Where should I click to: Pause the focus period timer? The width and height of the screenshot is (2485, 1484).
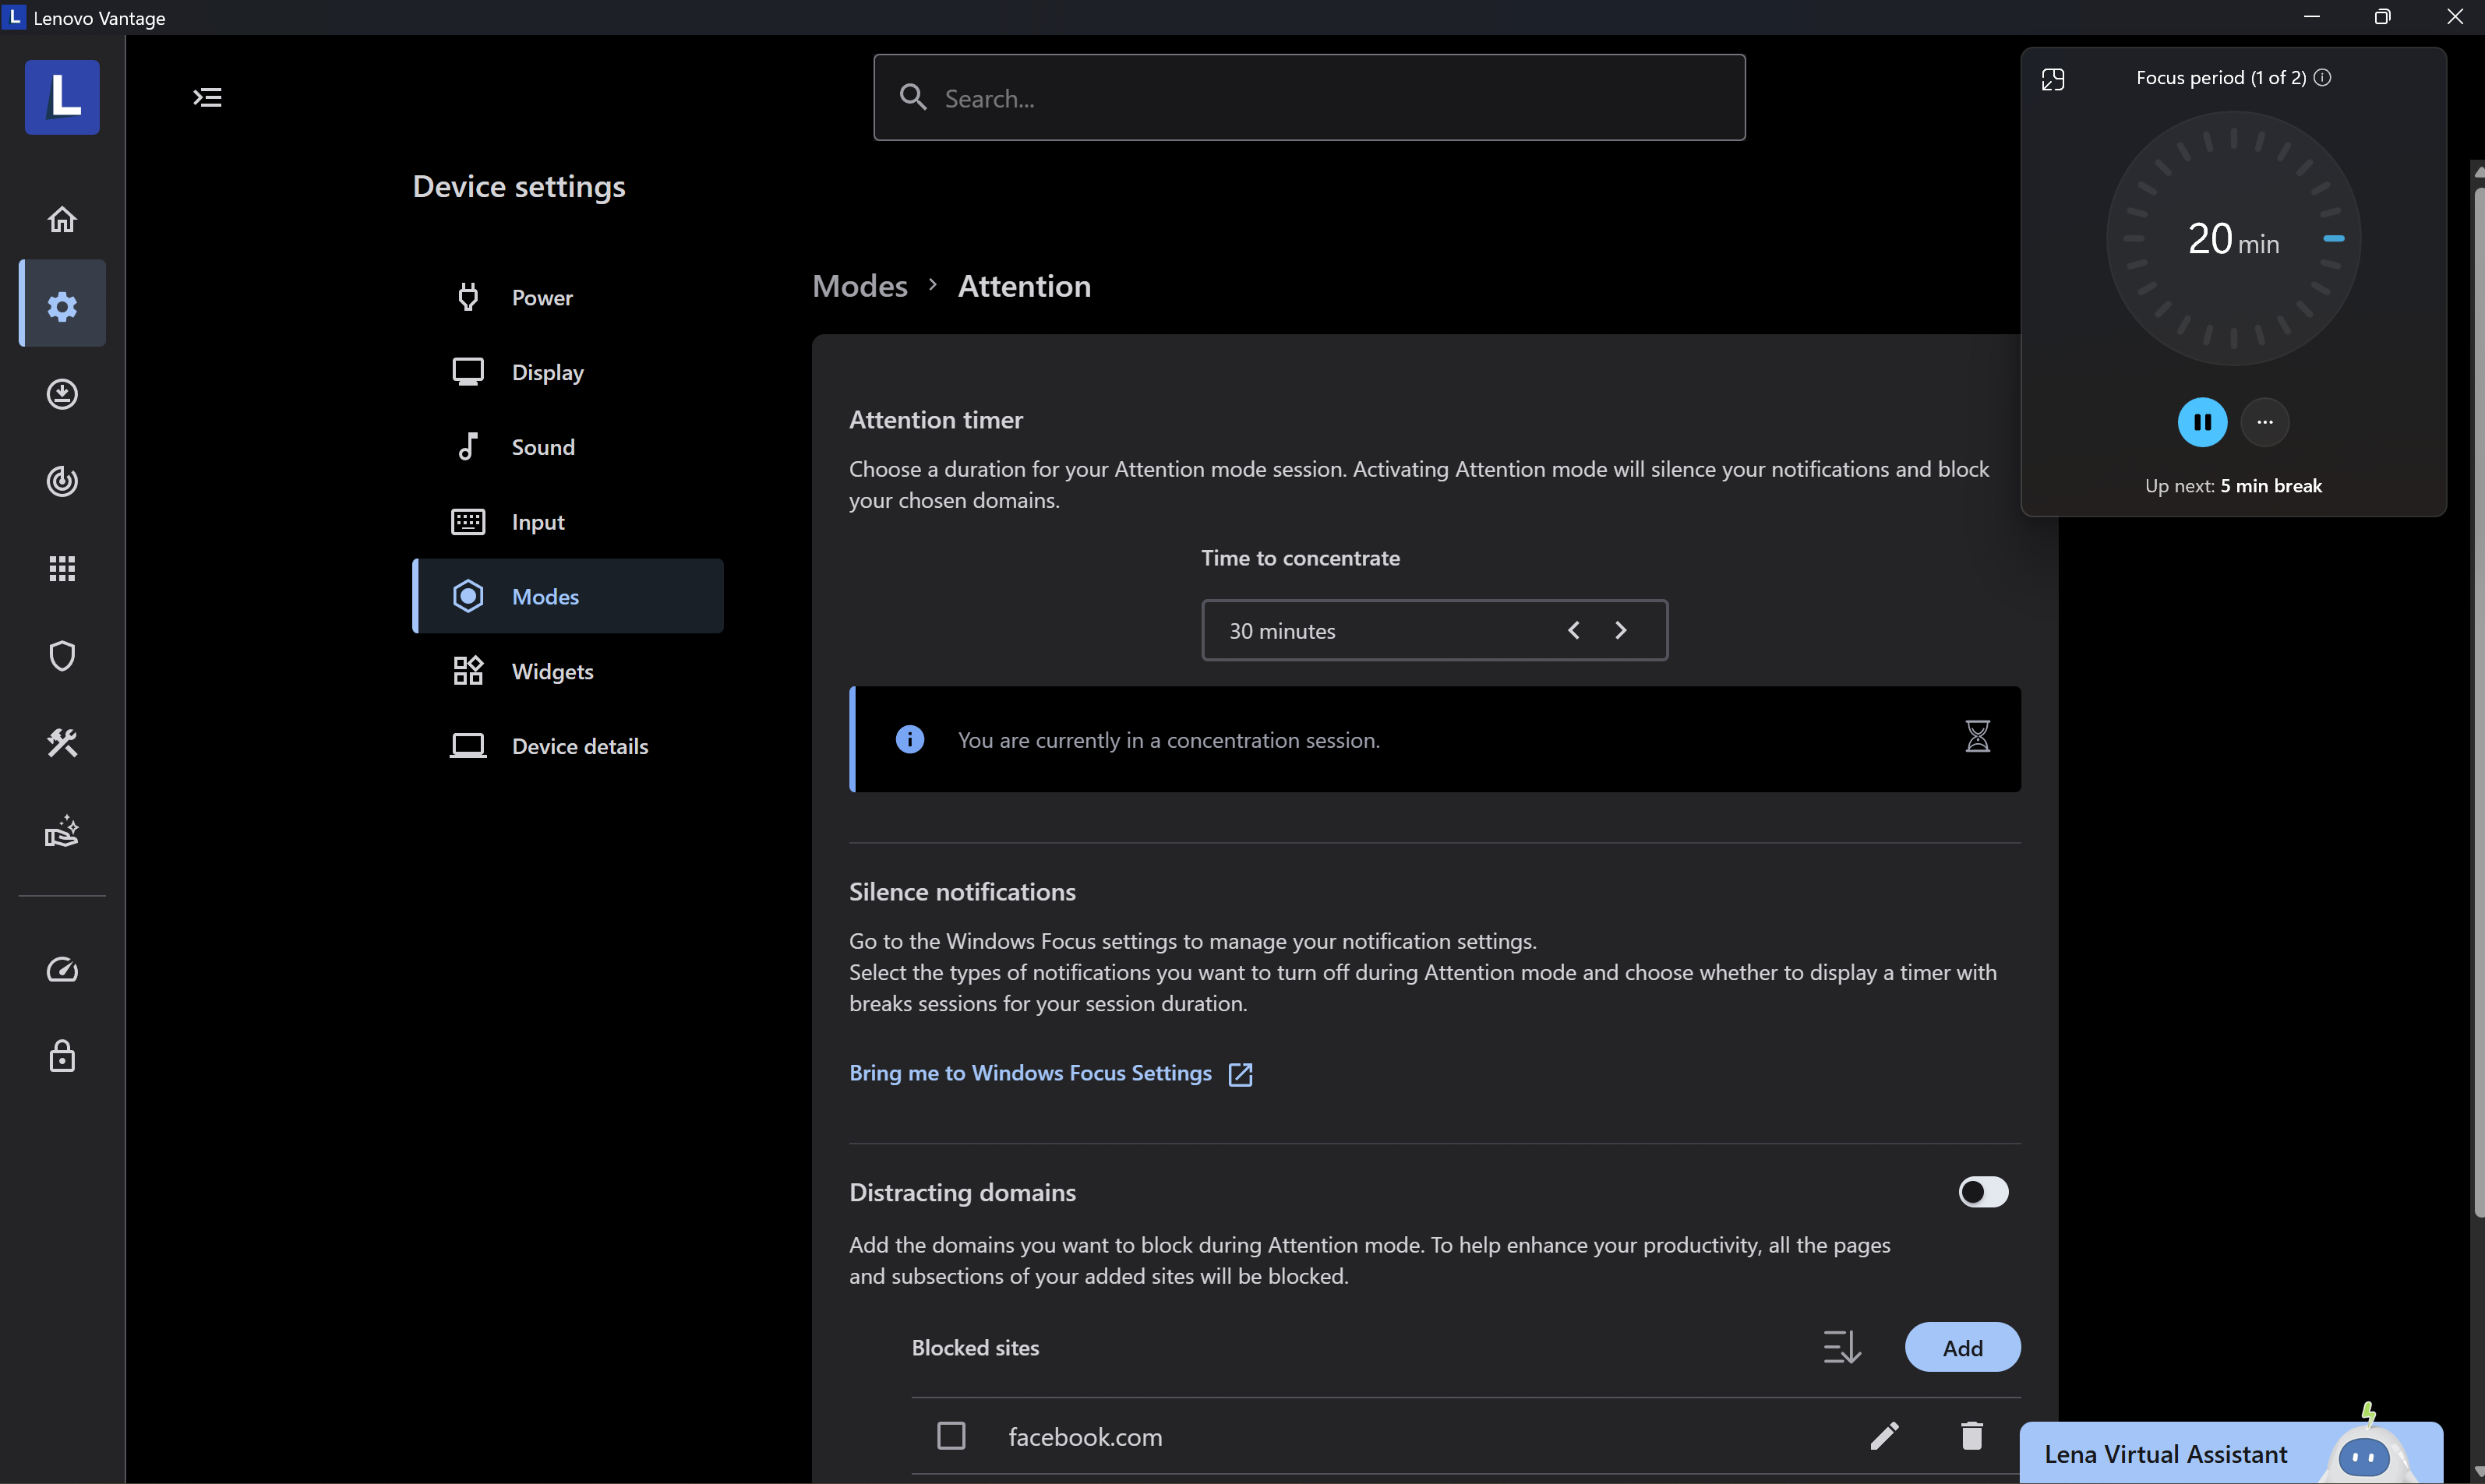pos(2201,422)
